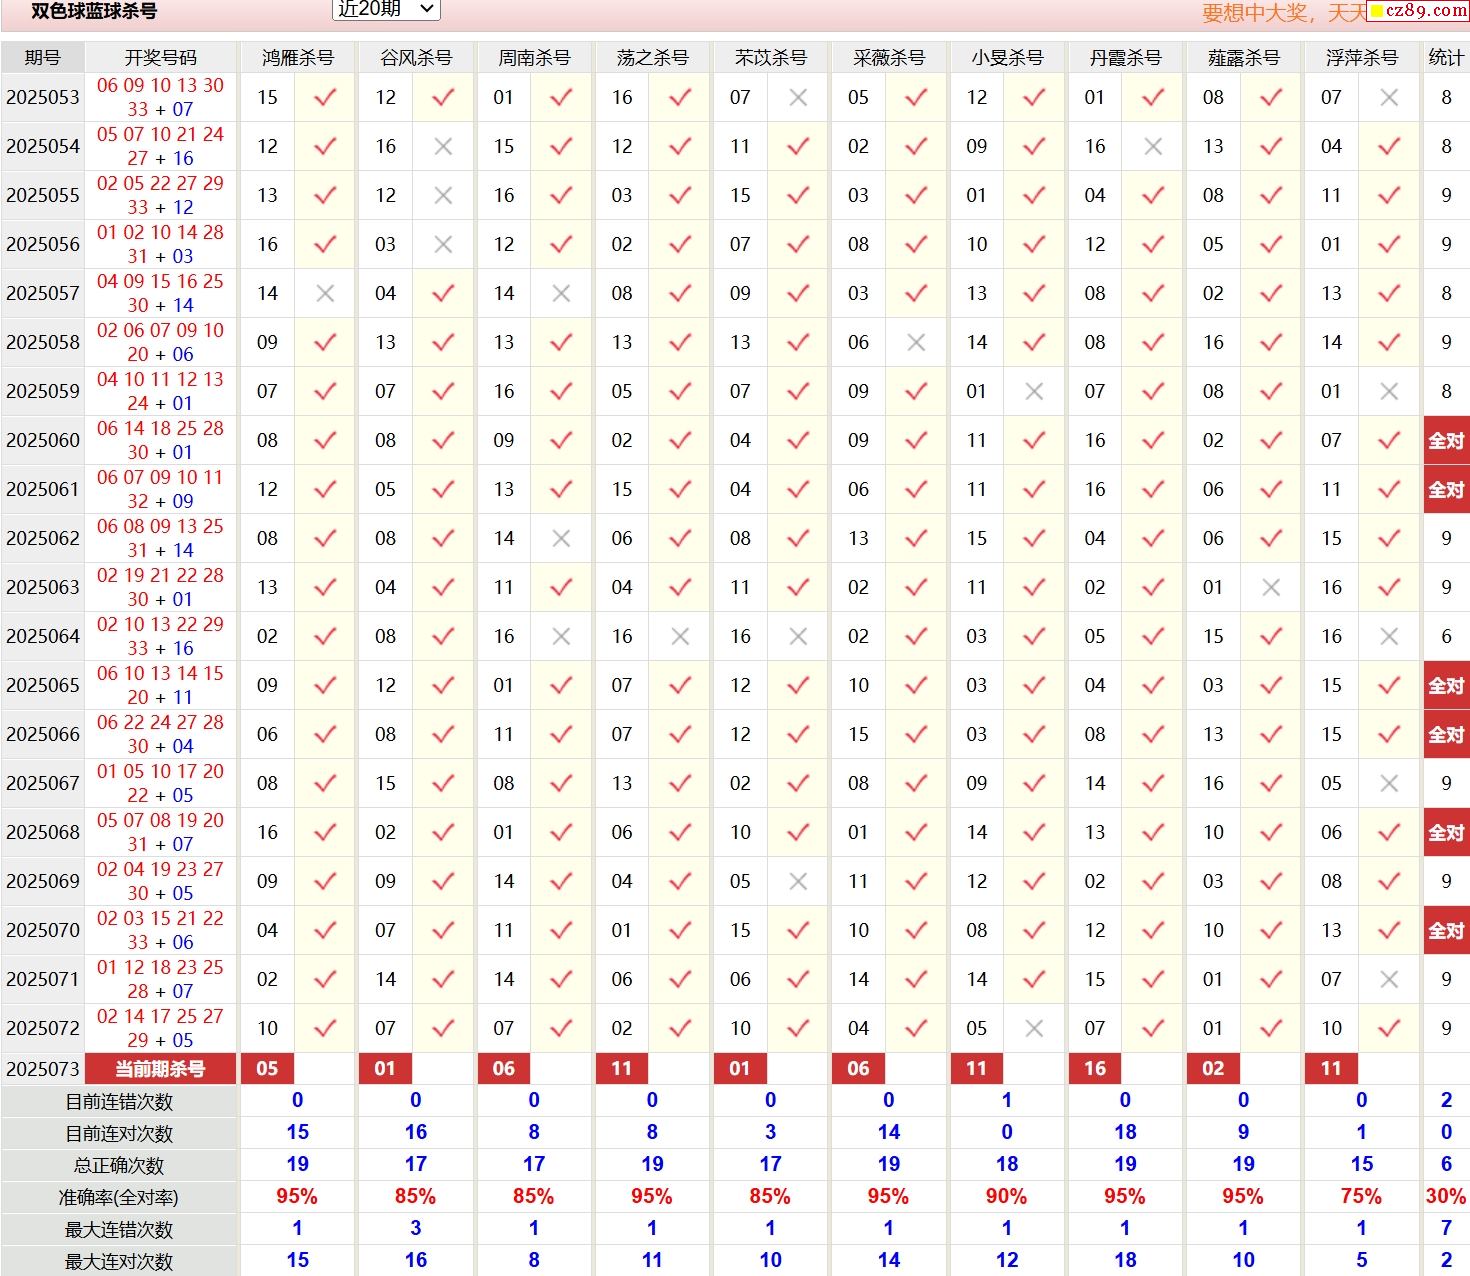The width and height of the screenshot is (1470, 1276).
Task: Click the cross mark in 鸿雁 column row 2025057
Action: [325, 293]
